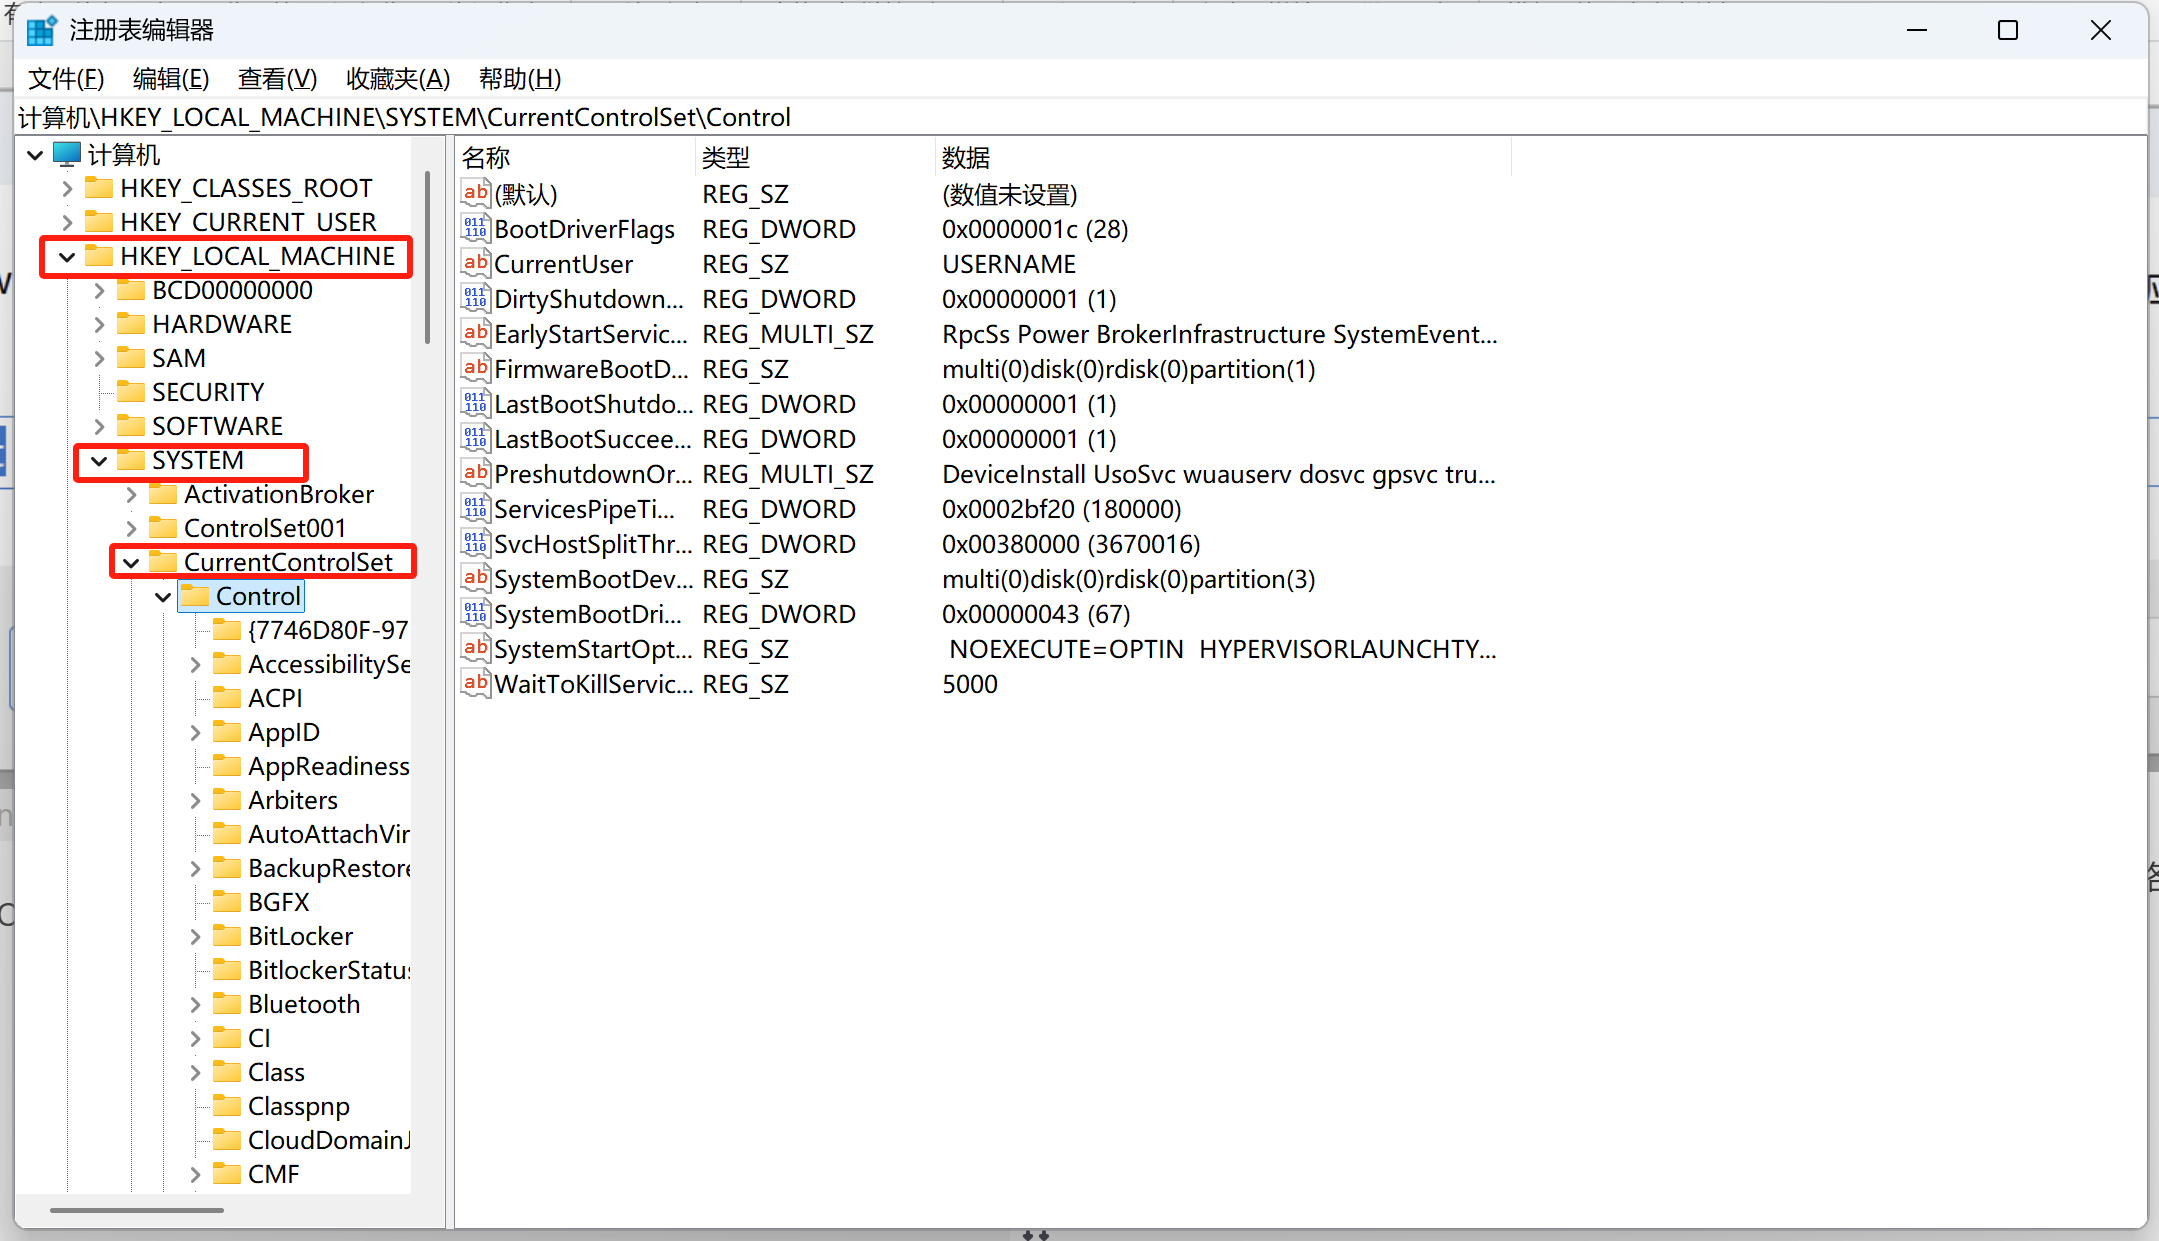Open the 编辑(E) menu
2159x1241 pixels.
(x=171, y=78)
